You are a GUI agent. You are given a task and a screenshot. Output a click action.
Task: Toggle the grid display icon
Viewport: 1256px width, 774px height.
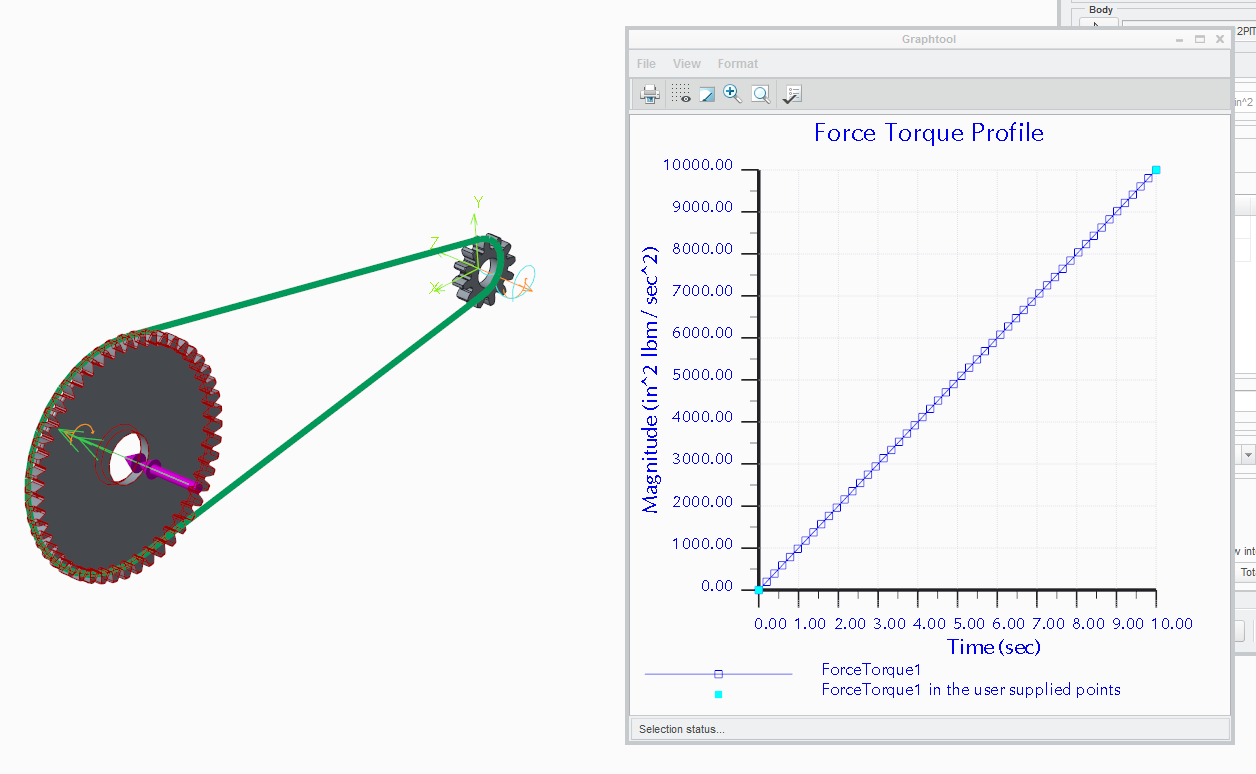(681, 94)
